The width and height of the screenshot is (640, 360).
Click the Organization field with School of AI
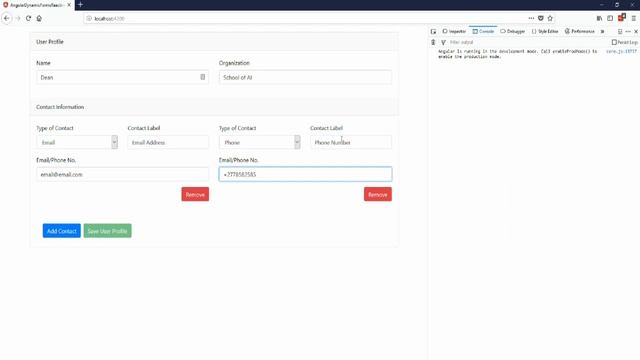305,77
